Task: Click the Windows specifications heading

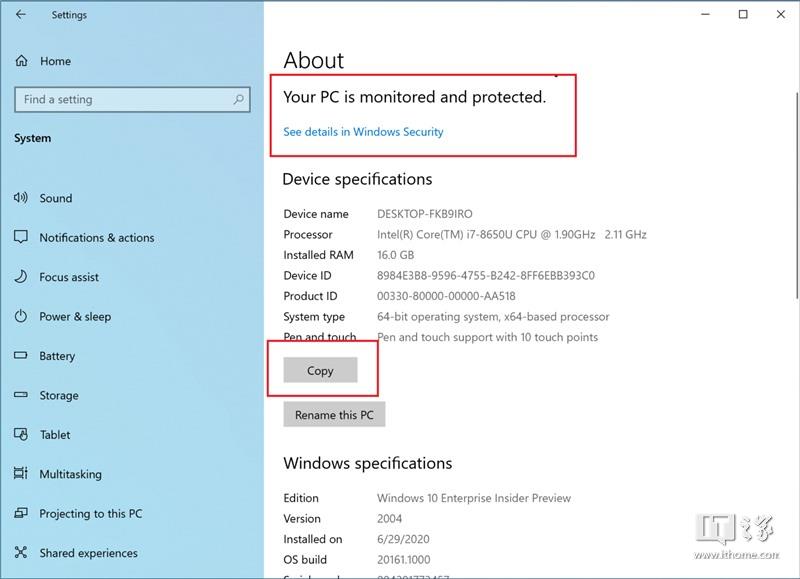Action: point(368,463)
